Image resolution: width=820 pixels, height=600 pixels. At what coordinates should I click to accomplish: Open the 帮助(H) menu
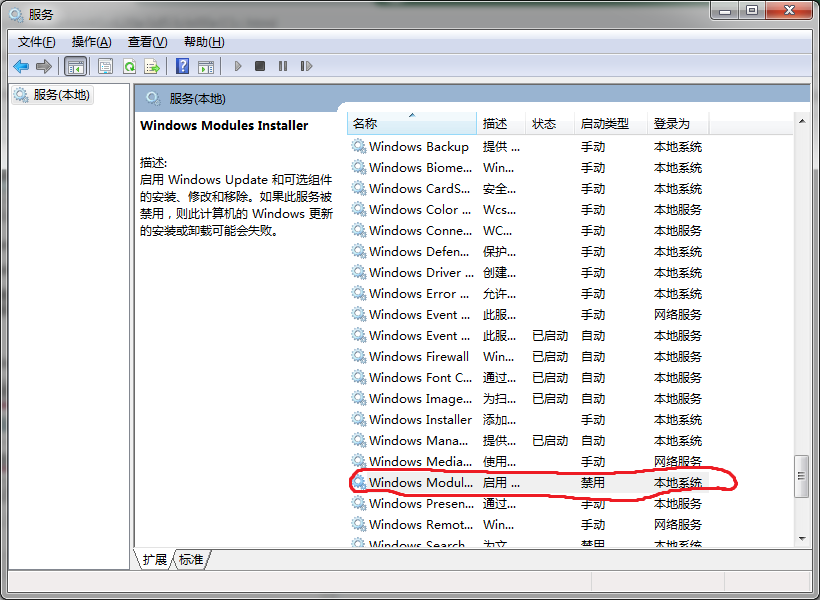(204, 42)
